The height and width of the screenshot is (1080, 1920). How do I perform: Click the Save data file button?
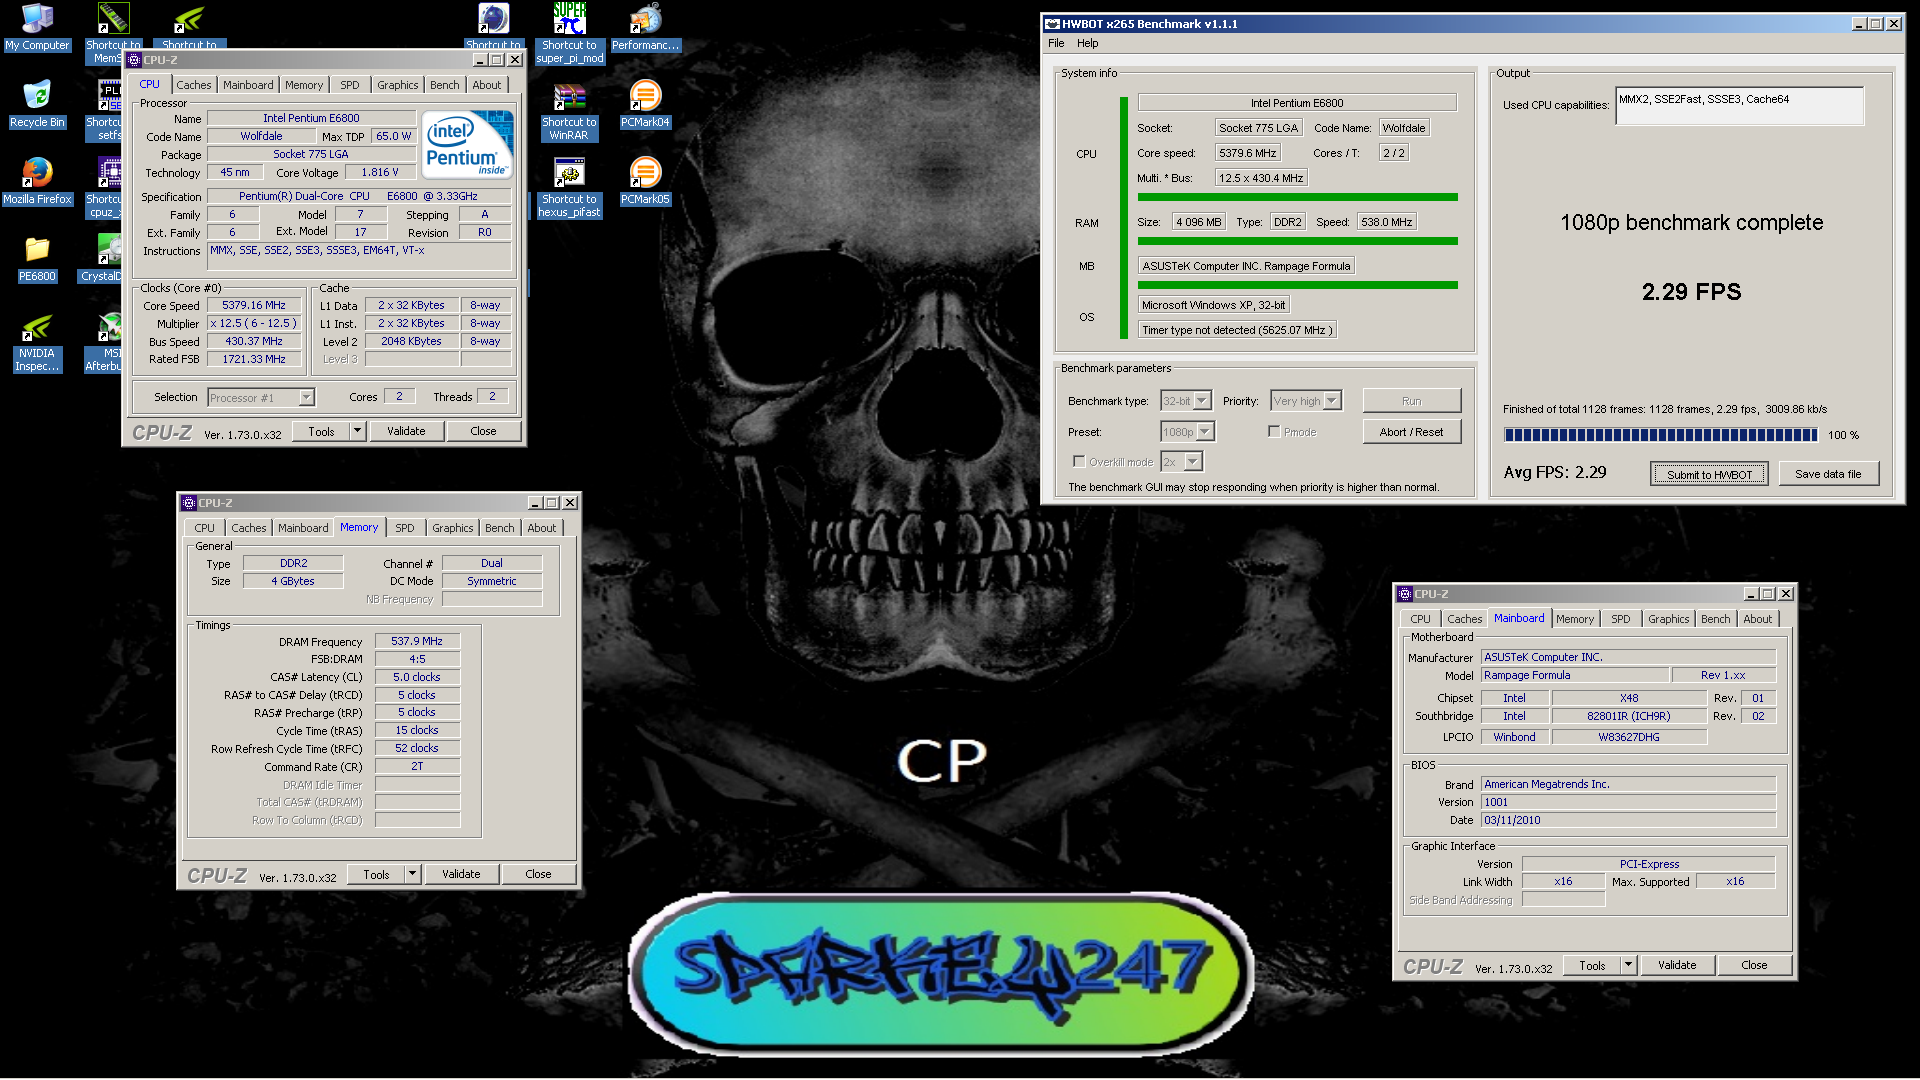pos(1828,474)
